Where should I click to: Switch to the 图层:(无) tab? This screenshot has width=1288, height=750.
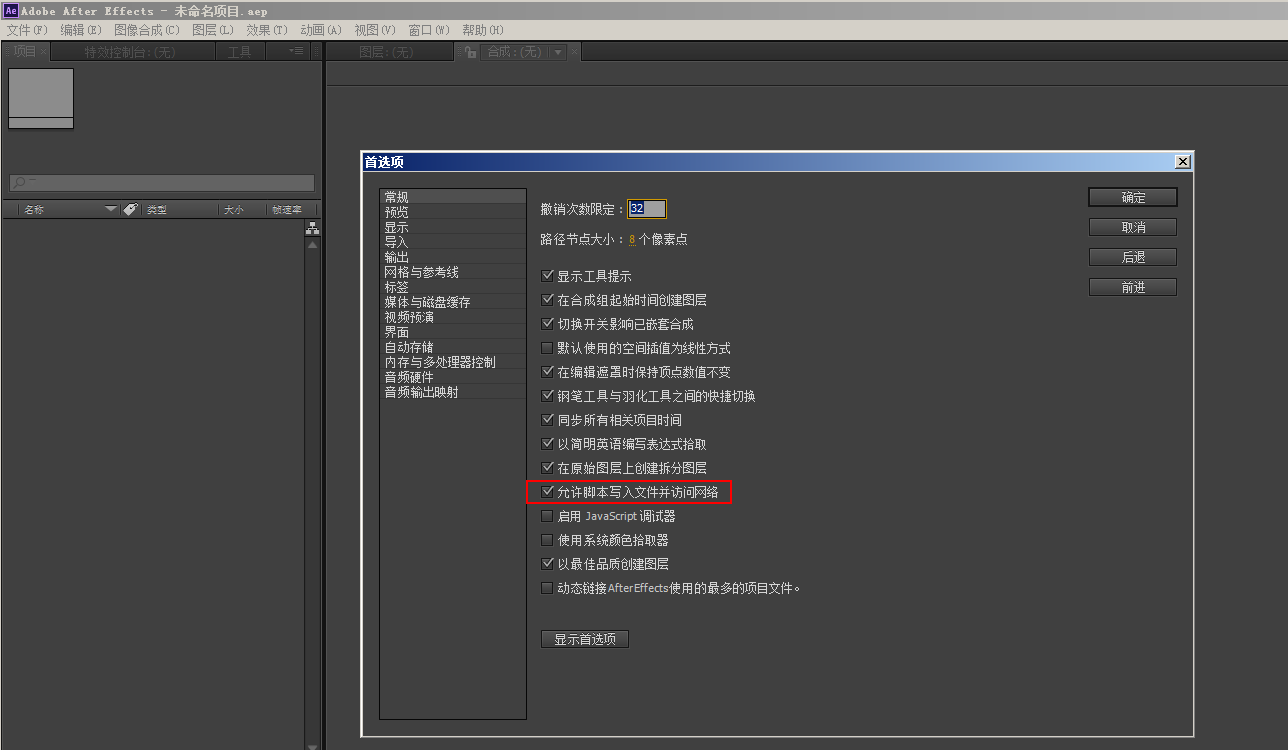(x=386, y=52)
